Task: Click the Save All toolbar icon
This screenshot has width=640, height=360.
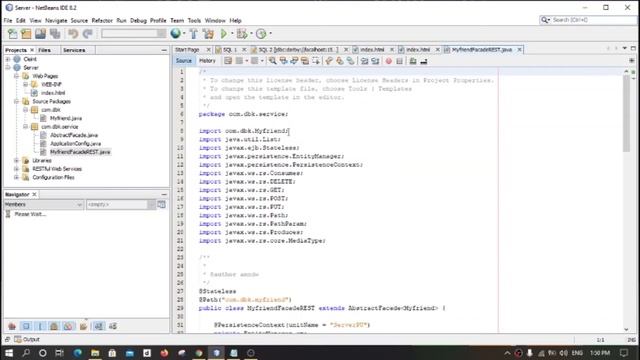Action: (55, 34)
